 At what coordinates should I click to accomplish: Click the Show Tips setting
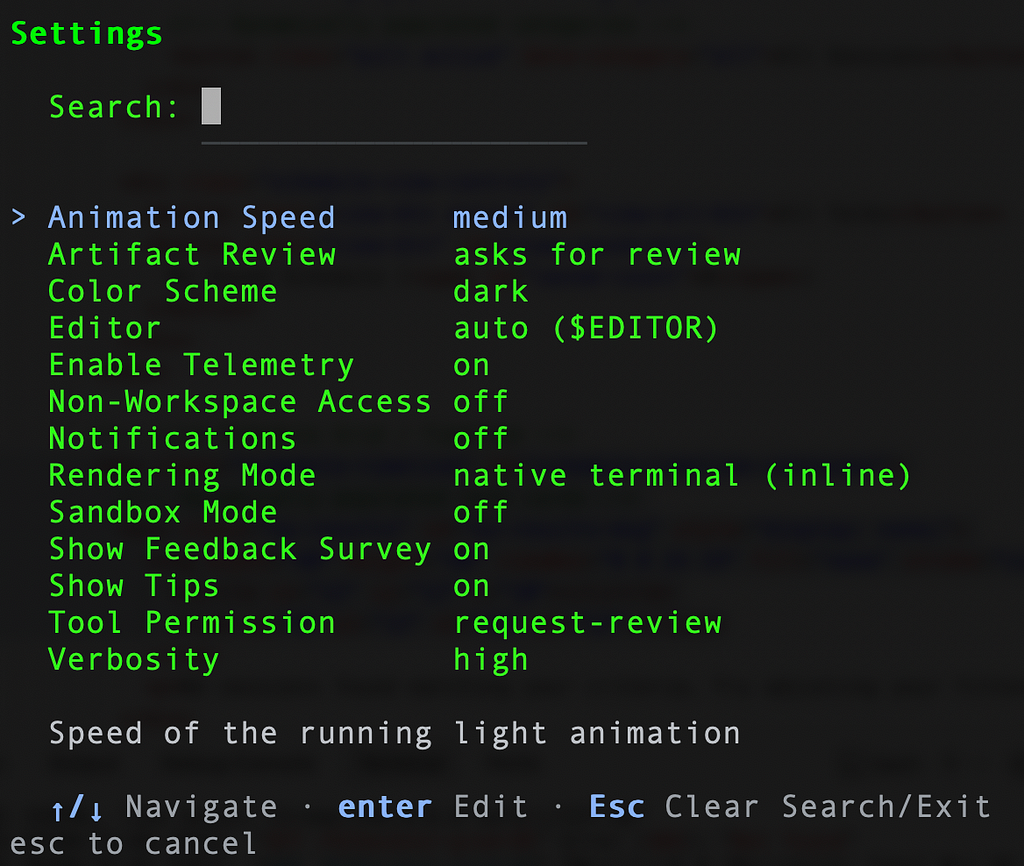point(134,586)
